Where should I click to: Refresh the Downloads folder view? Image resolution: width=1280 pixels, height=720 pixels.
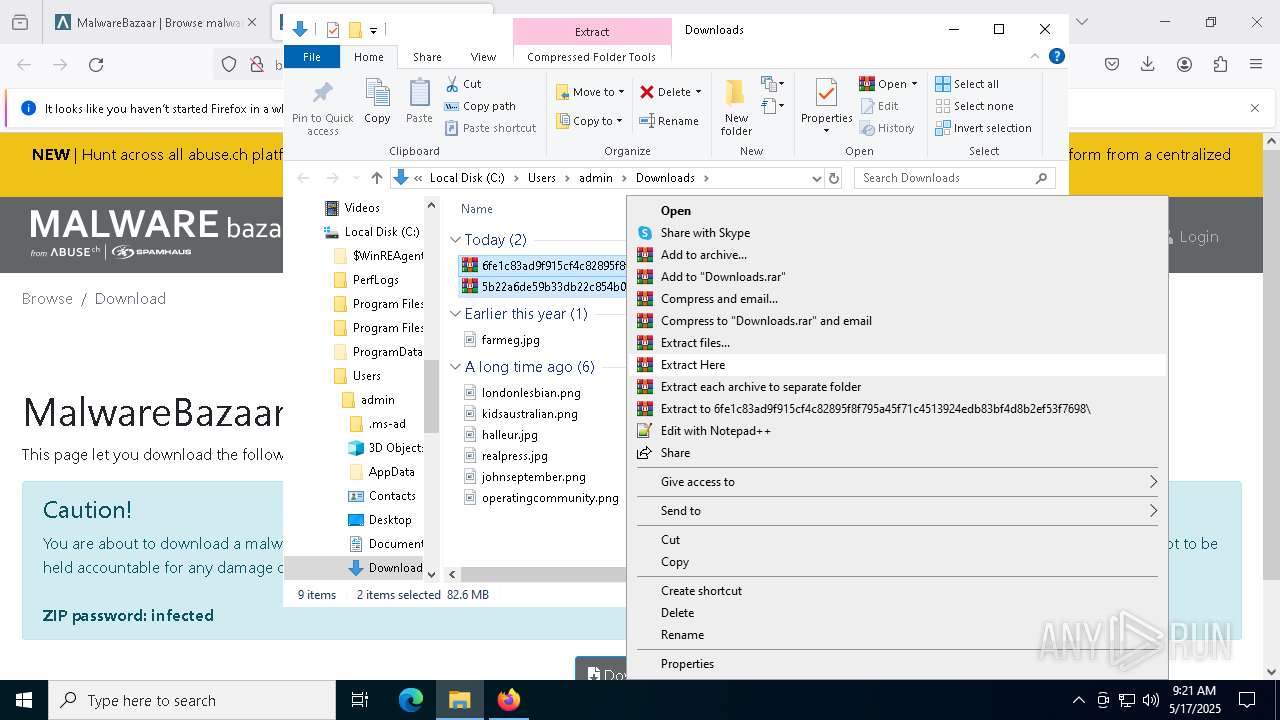[834, 178]
